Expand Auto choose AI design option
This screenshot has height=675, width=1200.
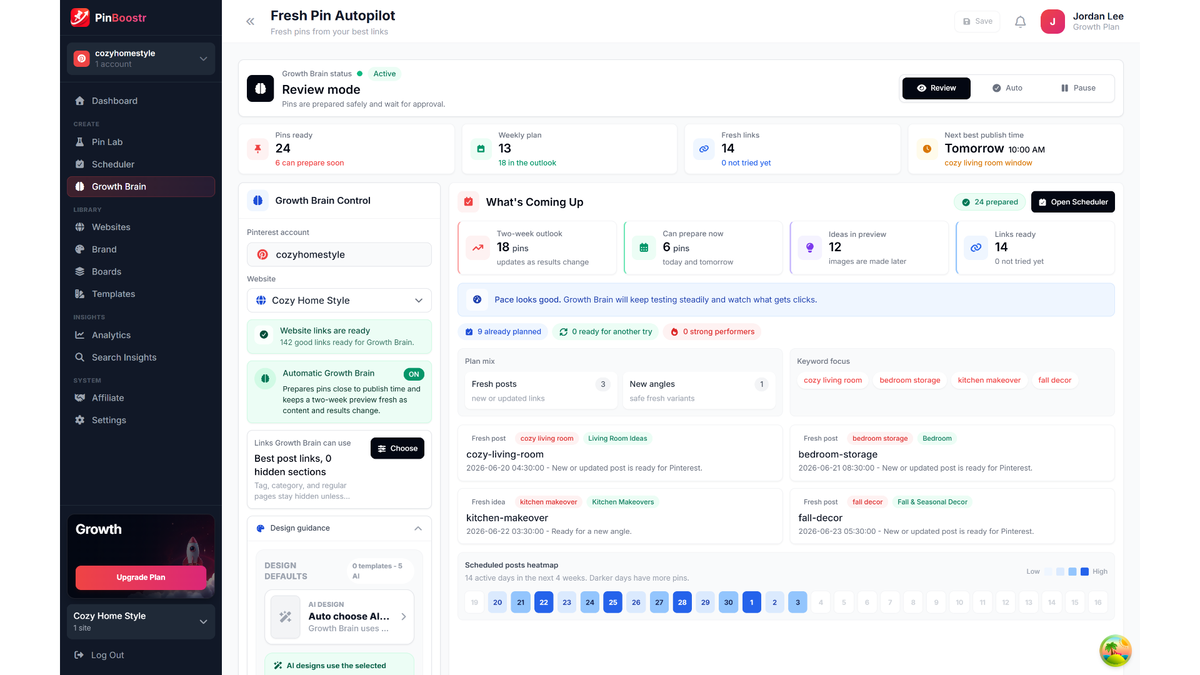pyautogui.click(x=339, y=617)
